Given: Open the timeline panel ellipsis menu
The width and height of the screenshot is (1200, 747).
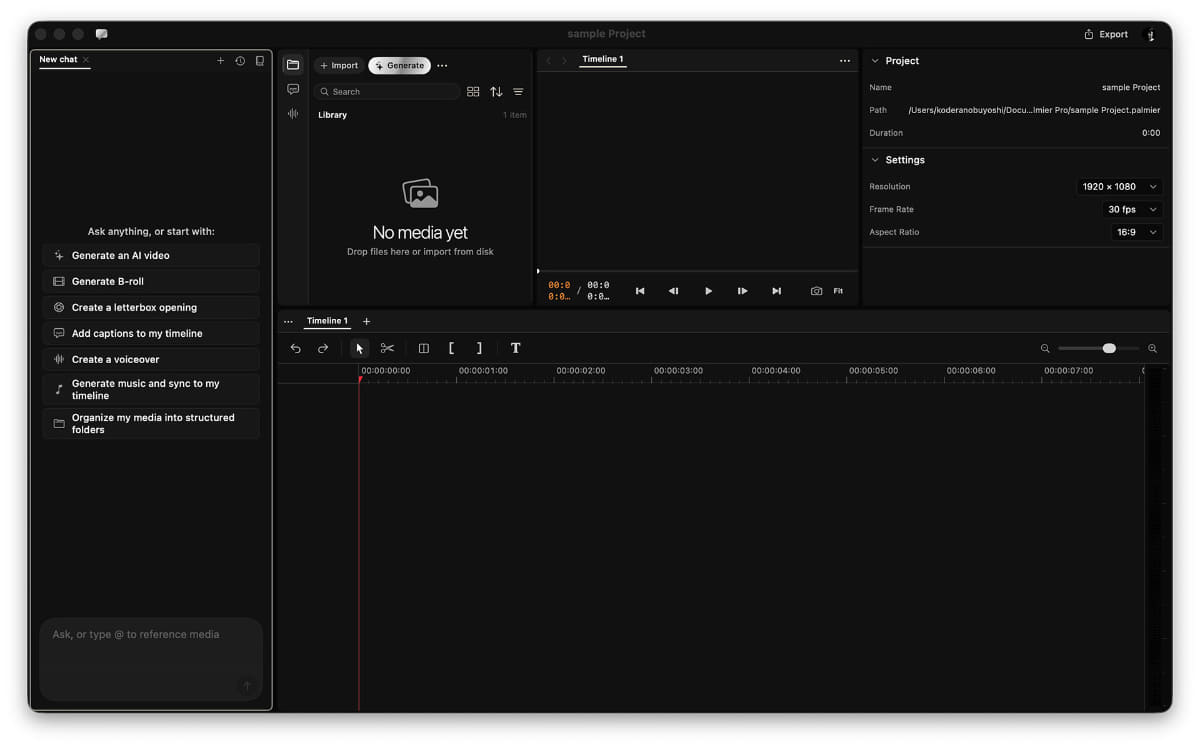Looking at the screenshot, I should [x=288, y=322].
